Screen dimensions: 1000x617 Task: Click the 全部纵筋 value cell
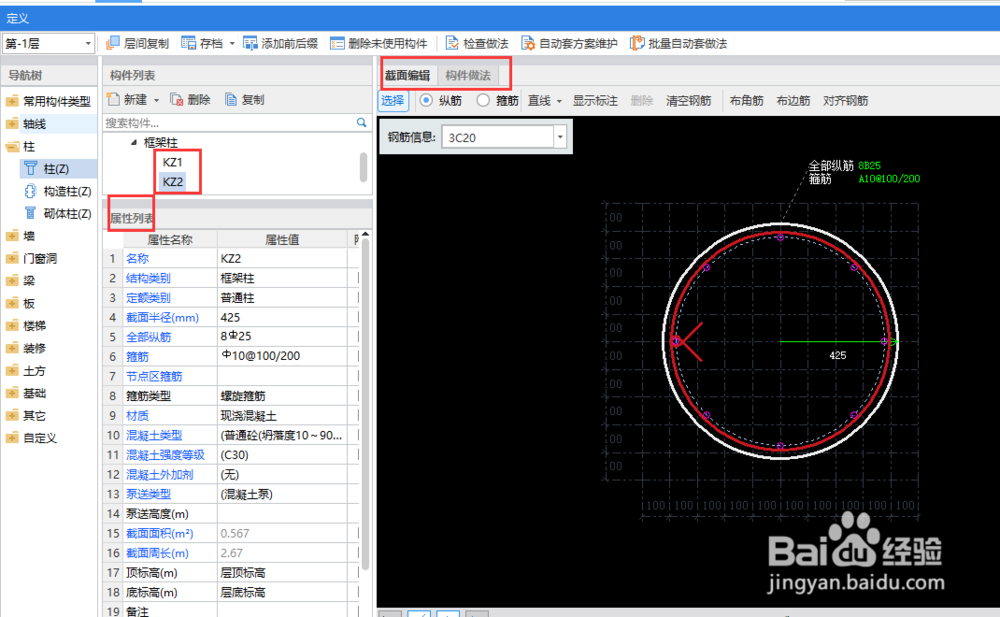(x=283, y=336)
